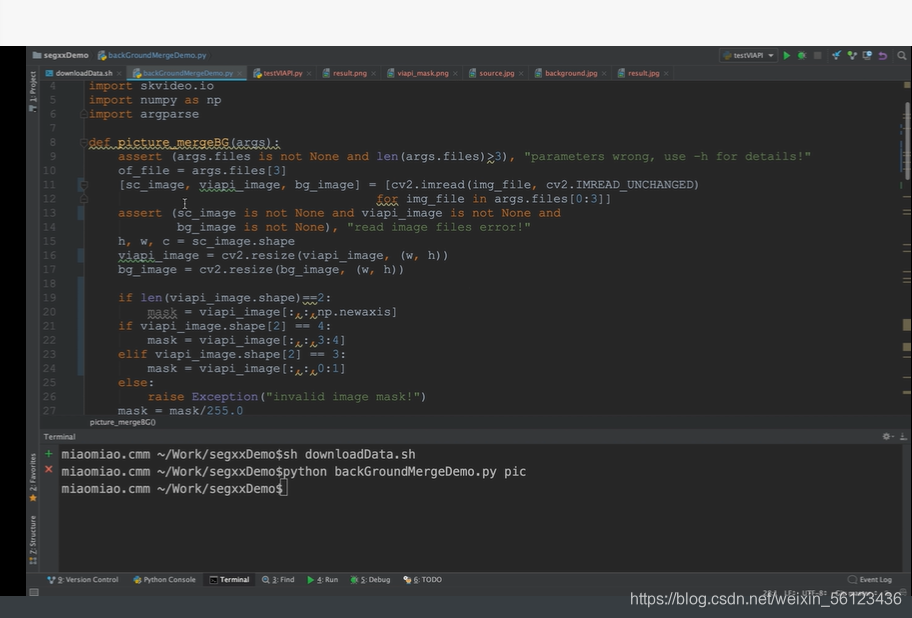The width and height of the screenshot is (912, 618).
Task: Click the Terminal panel title label
Action: [59, 437]
